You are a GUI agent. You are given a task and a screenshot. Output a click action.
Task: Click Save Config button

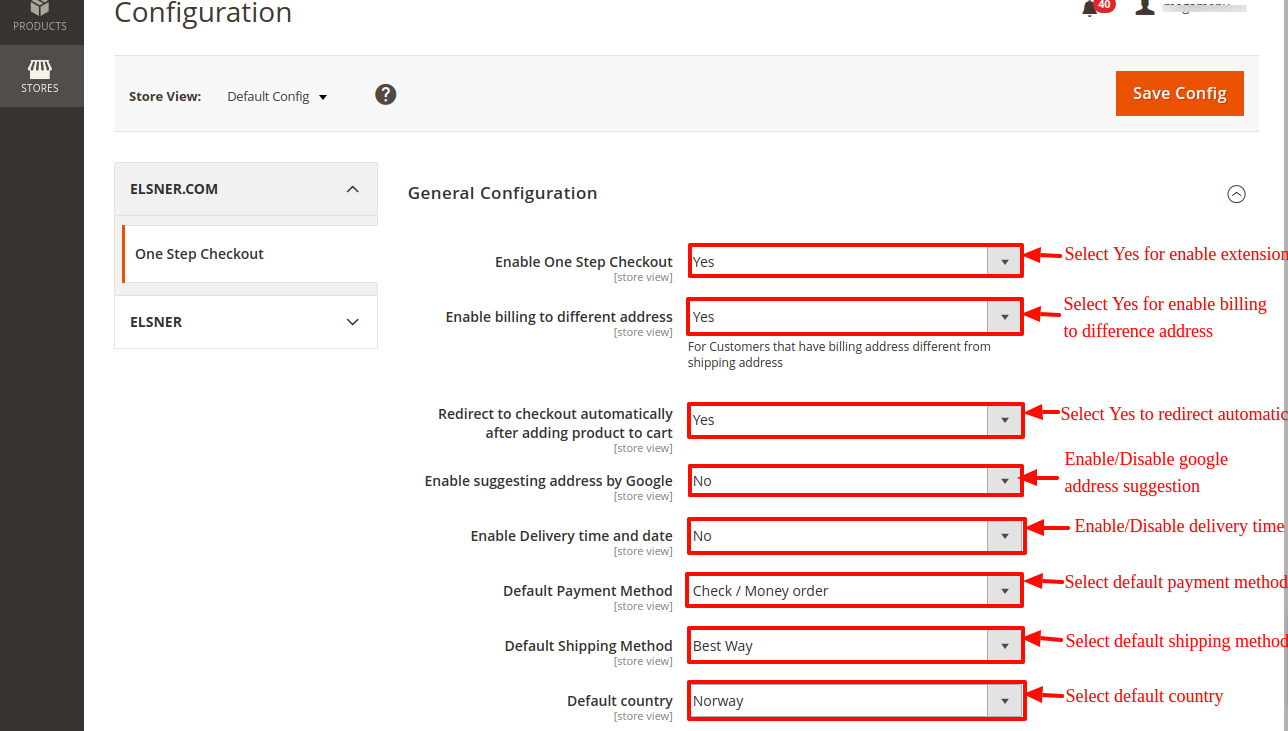click(1179, 93)
